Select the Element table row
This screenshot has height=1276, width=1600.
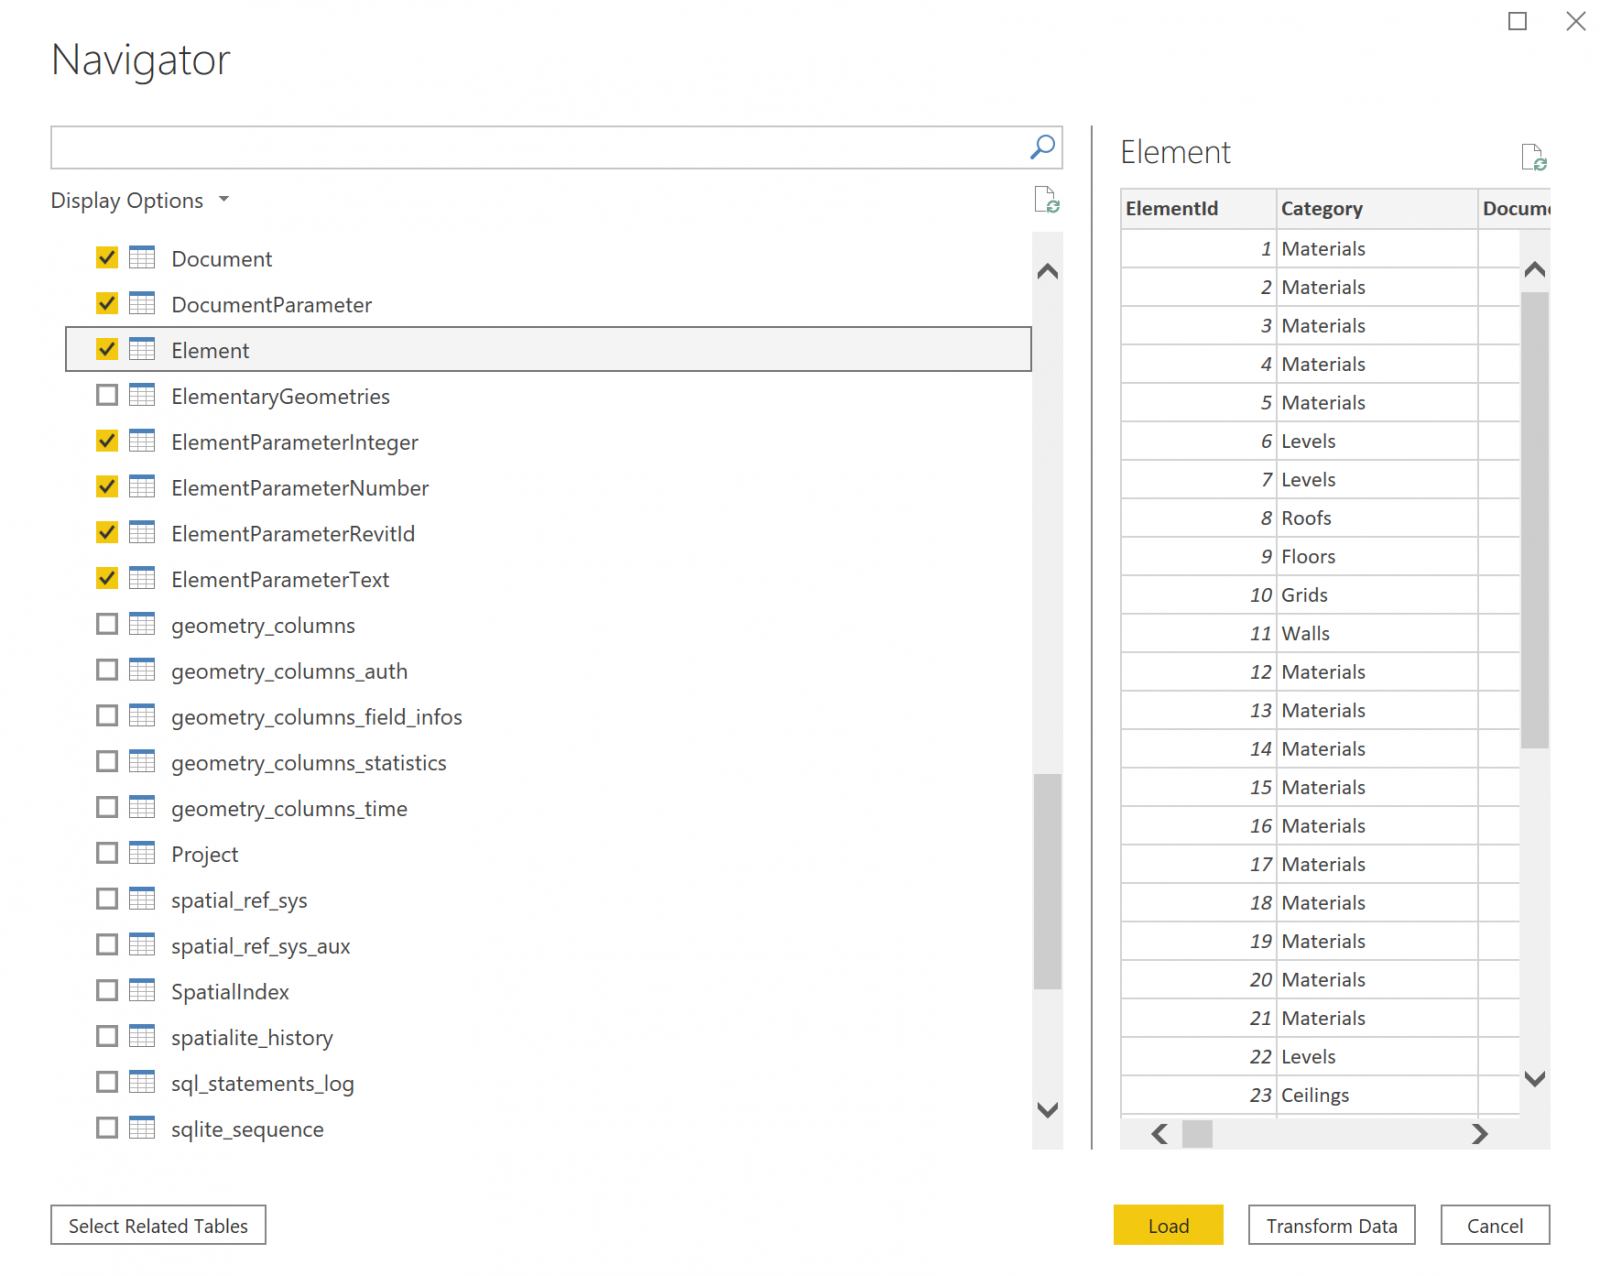(400, 349)
